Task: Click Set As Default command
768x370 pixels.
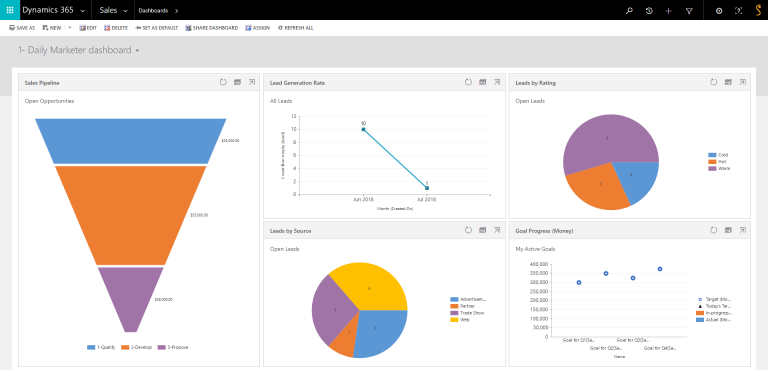Action: pos(156,28)
